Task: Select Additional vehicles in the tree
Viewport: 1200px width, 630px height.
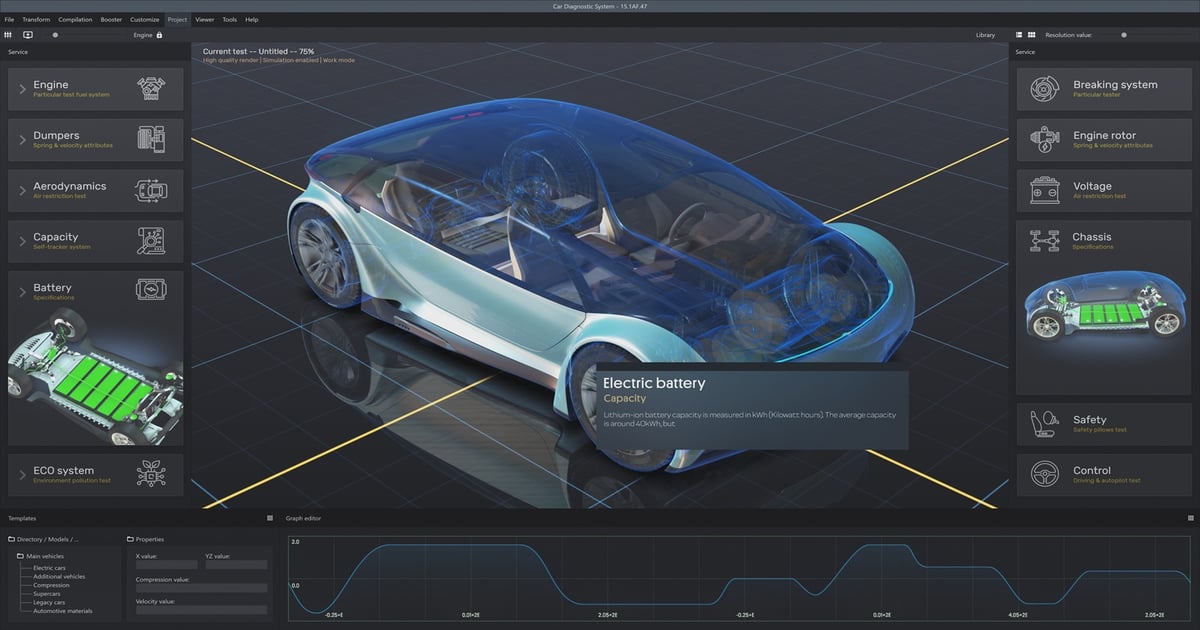Action: [59, 577]
